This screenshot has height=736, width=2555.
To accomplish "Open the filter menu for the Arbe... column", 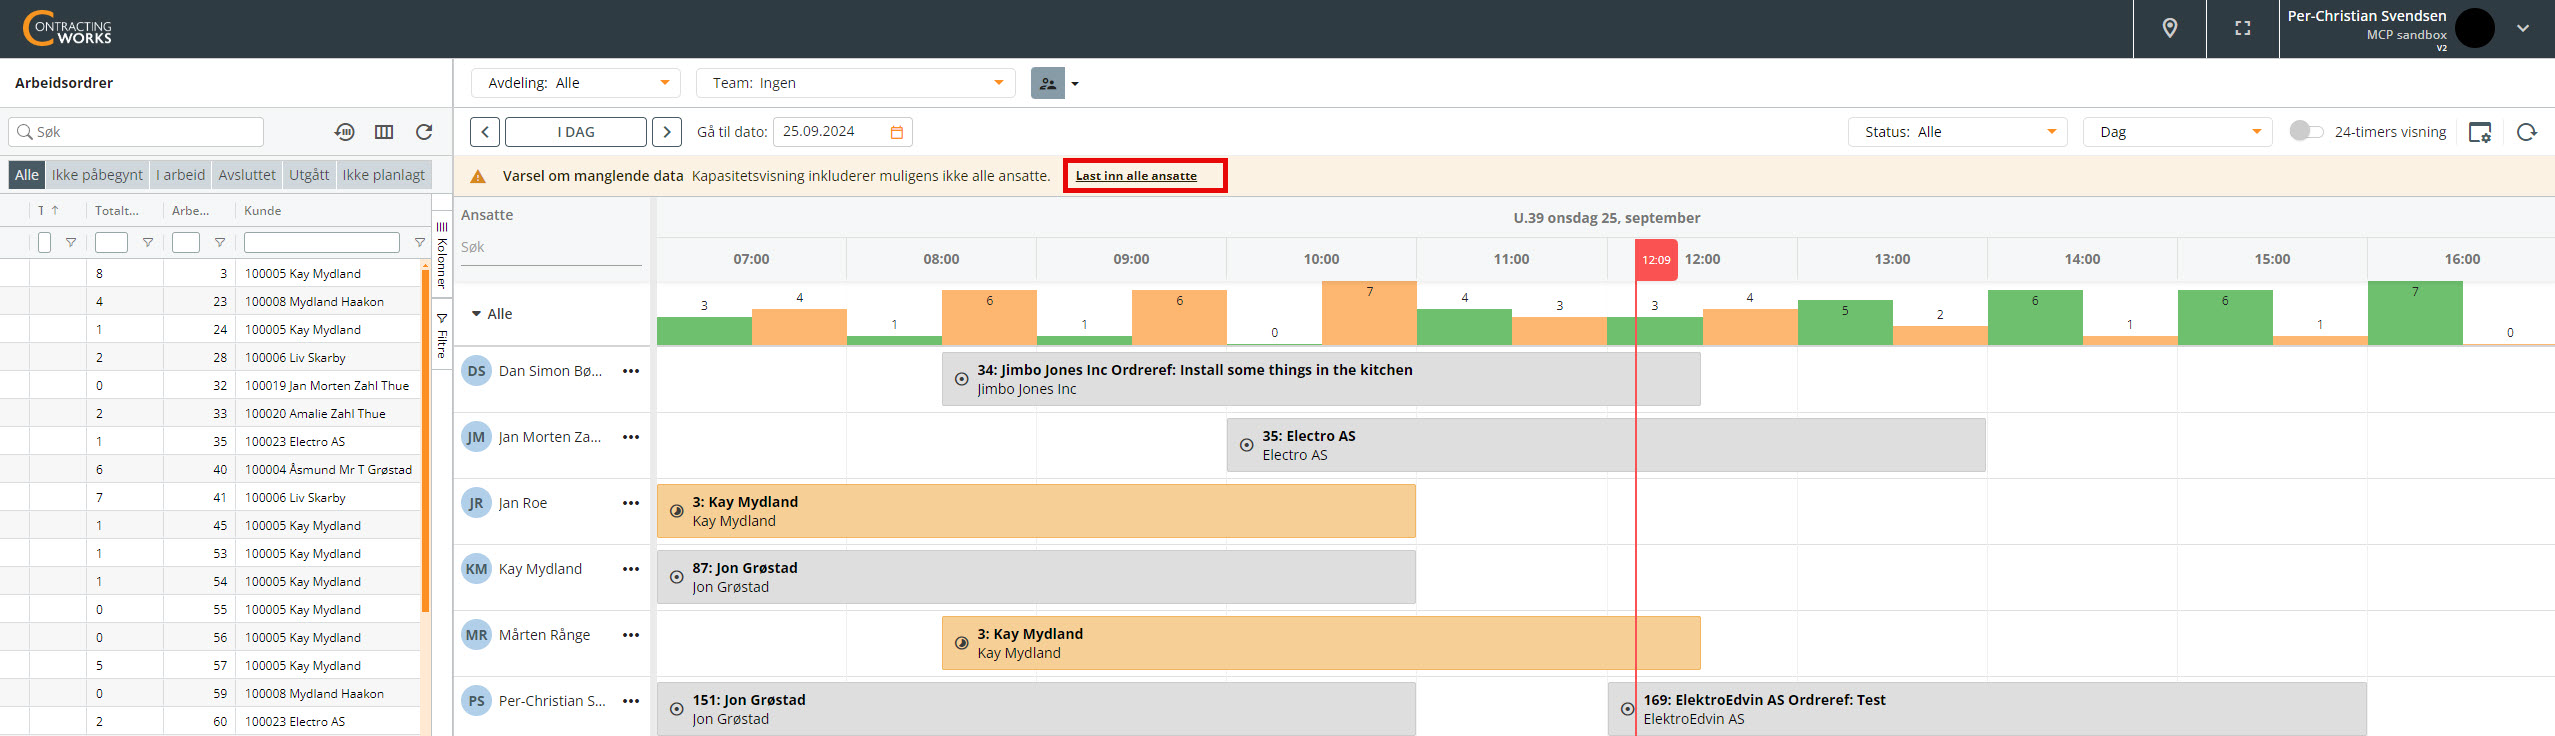I will 219,243.
